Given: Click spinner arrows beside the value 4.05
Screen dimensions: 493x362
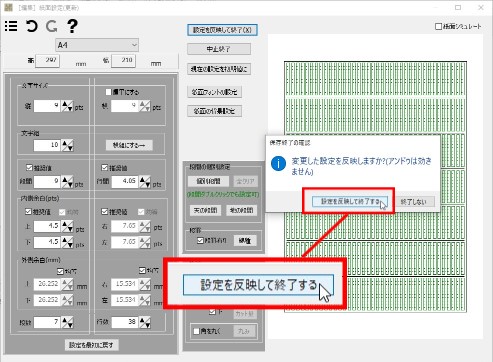Looking at the screenshot, I should coord(145,182).
